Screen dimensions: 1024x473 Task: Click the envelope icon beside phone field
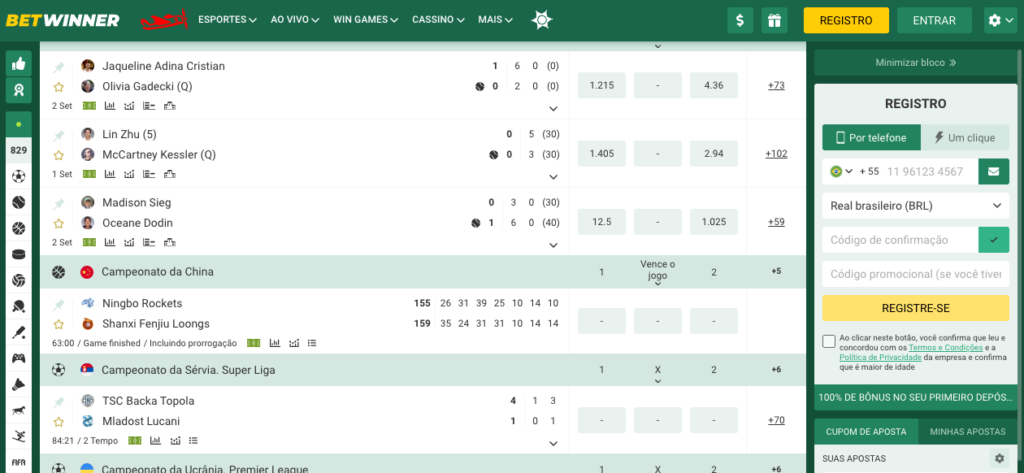point(993,171)
